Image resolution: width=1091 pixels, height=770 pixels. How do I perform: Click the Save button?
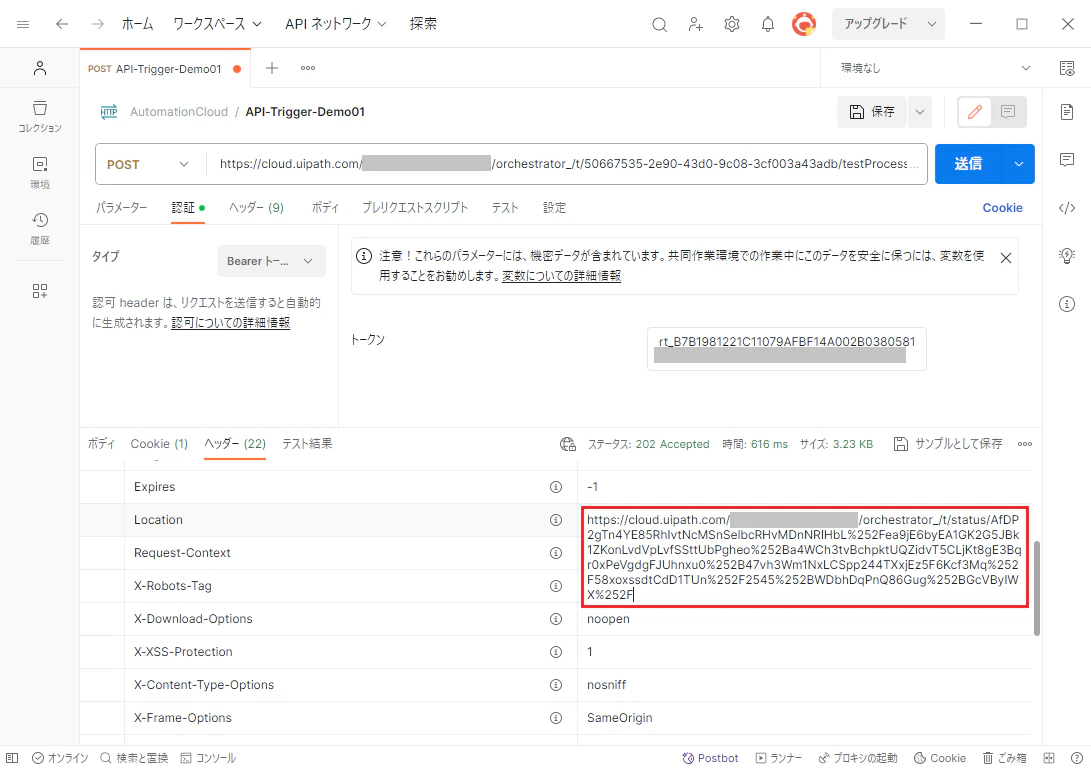tap(873, 112)
